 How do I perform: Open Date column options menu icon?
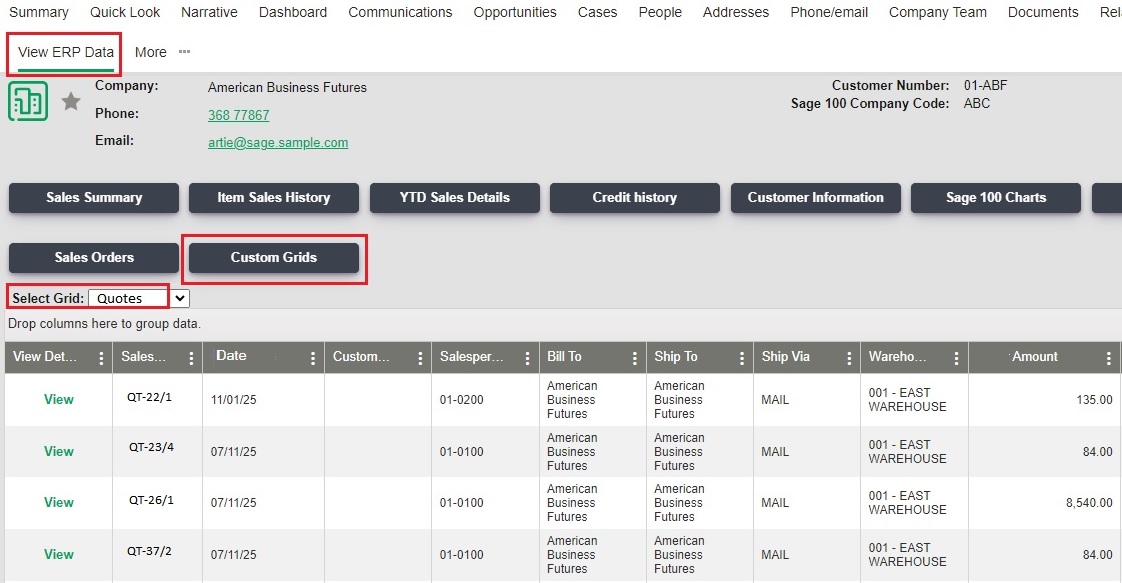312,358
